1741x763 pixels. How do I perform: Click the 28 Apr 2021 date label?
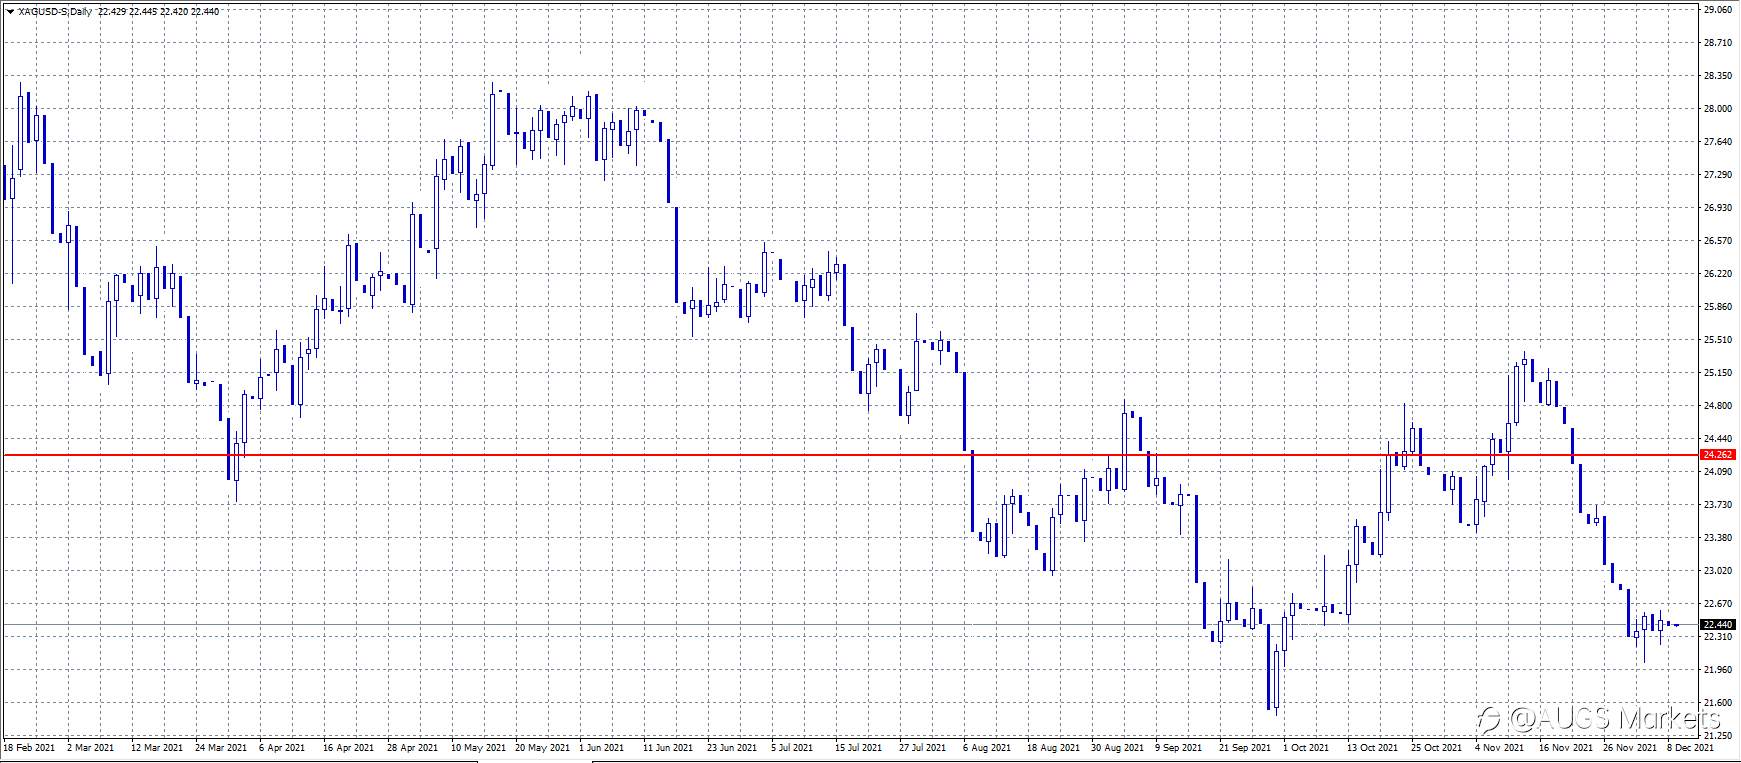point(413,747)
